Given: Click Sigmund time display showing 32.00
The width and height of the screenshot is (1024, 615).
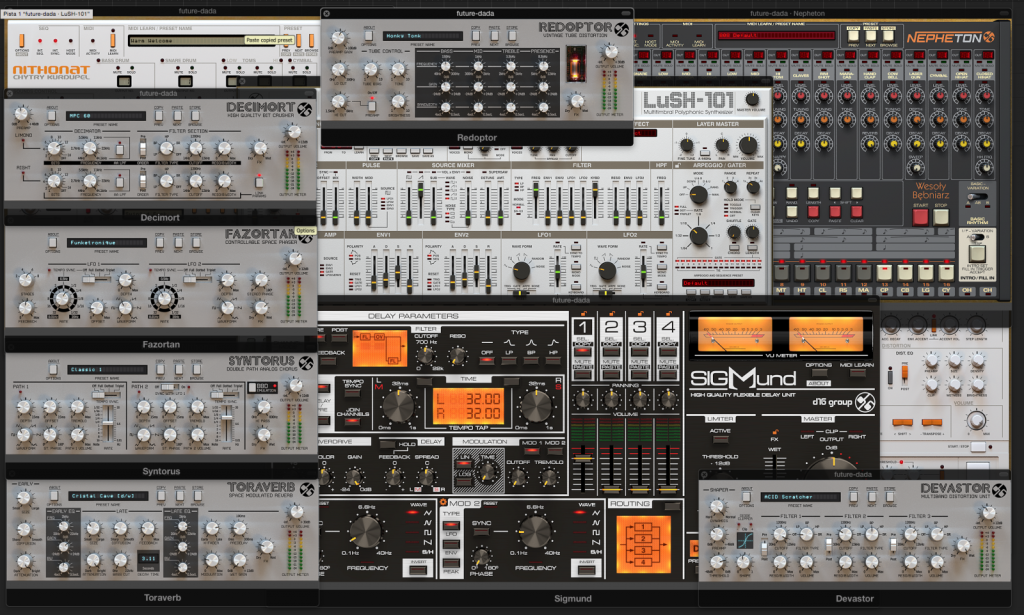Looking at the screenshot, I should (x=468, y=406).
